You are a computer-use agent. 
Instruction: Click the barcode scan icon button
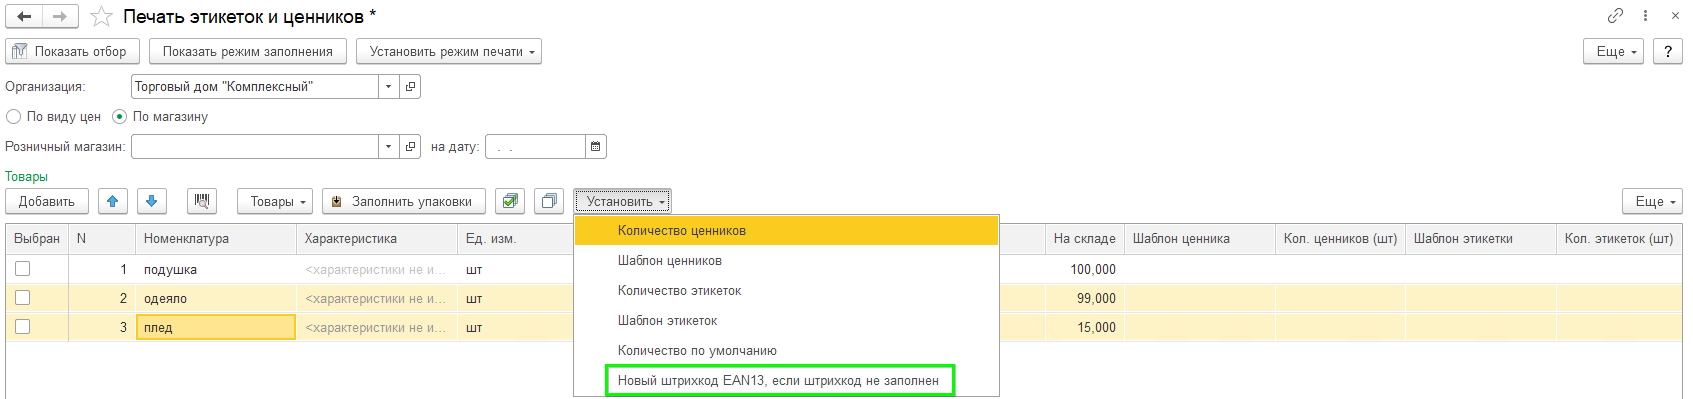pos(202,201)
